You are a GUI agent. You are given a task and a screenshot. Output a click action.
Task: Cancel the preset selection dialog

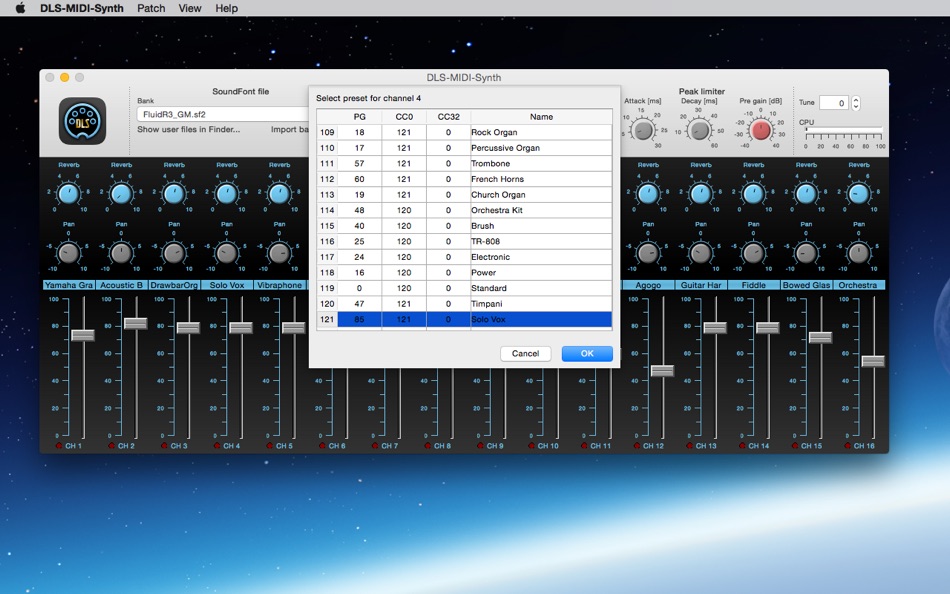click(525, 353)
